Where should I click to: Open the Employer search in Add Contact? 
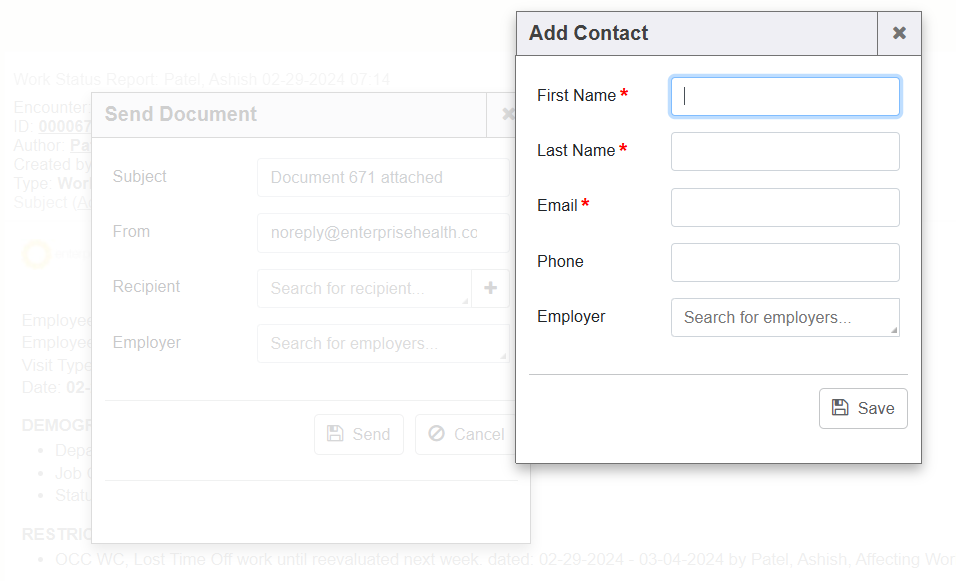point(785,317)
